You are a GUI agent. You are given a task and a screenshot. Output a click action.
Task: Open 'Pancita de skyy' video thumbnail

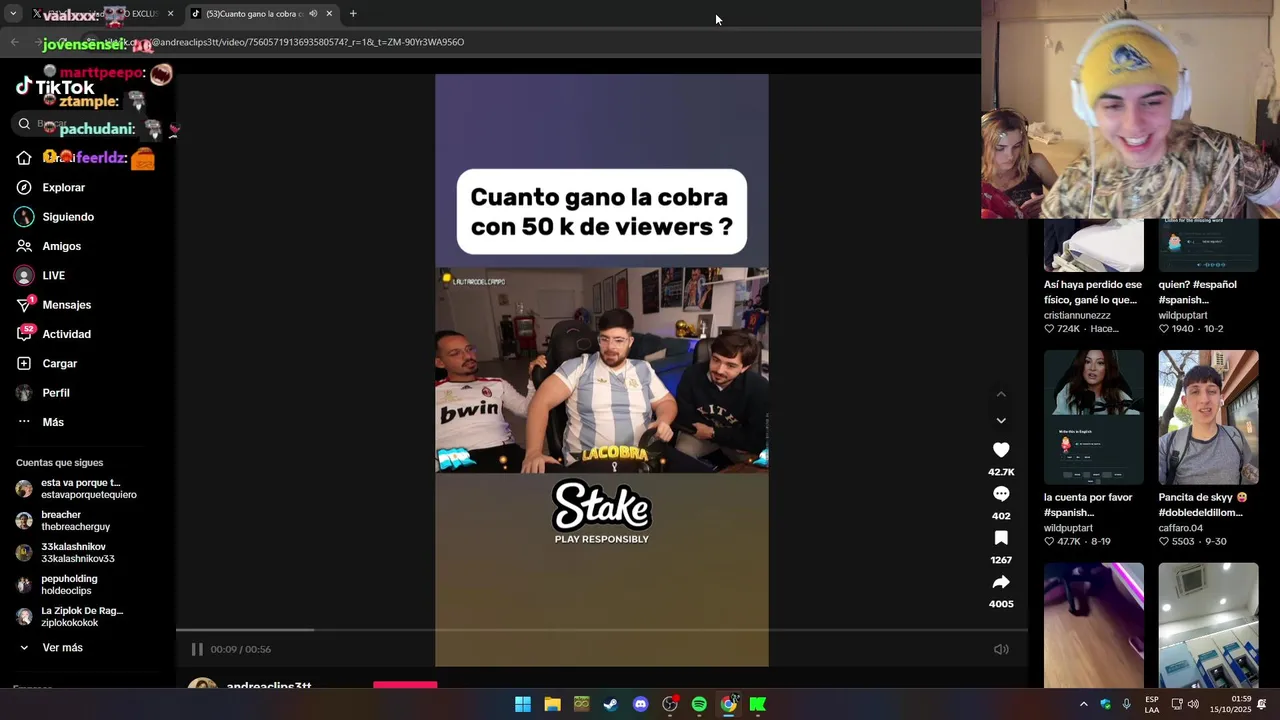(x=1208, y=417)
